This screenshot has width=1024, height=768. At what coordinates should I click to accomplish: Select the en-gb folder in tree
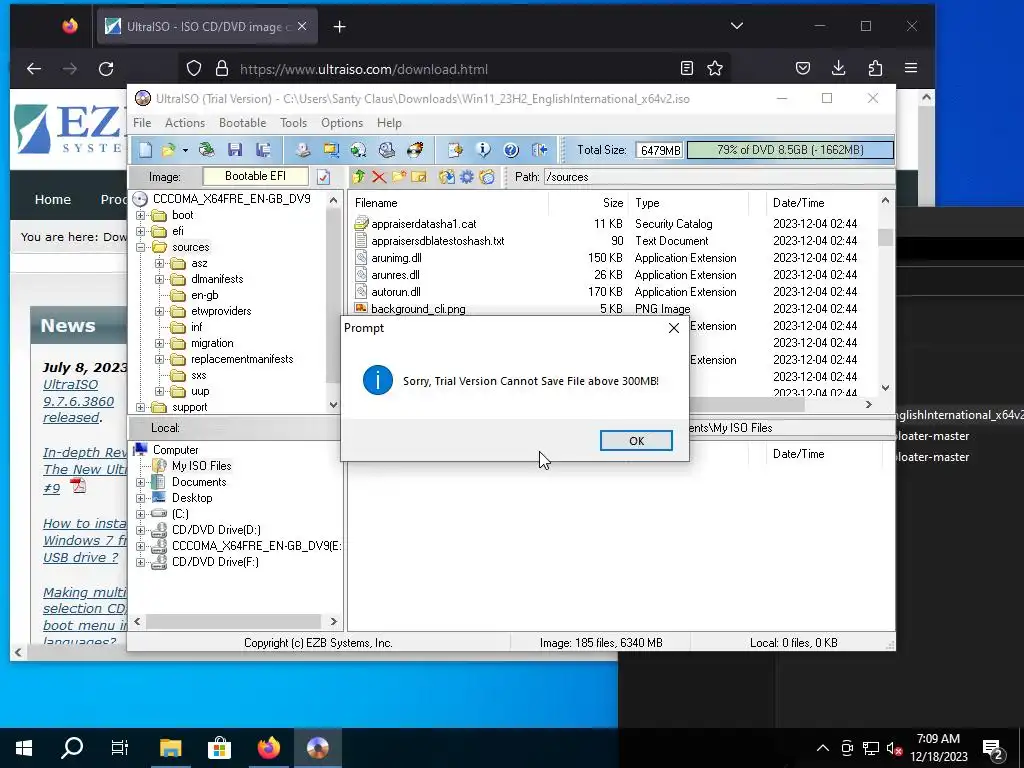tap(204, 295)
